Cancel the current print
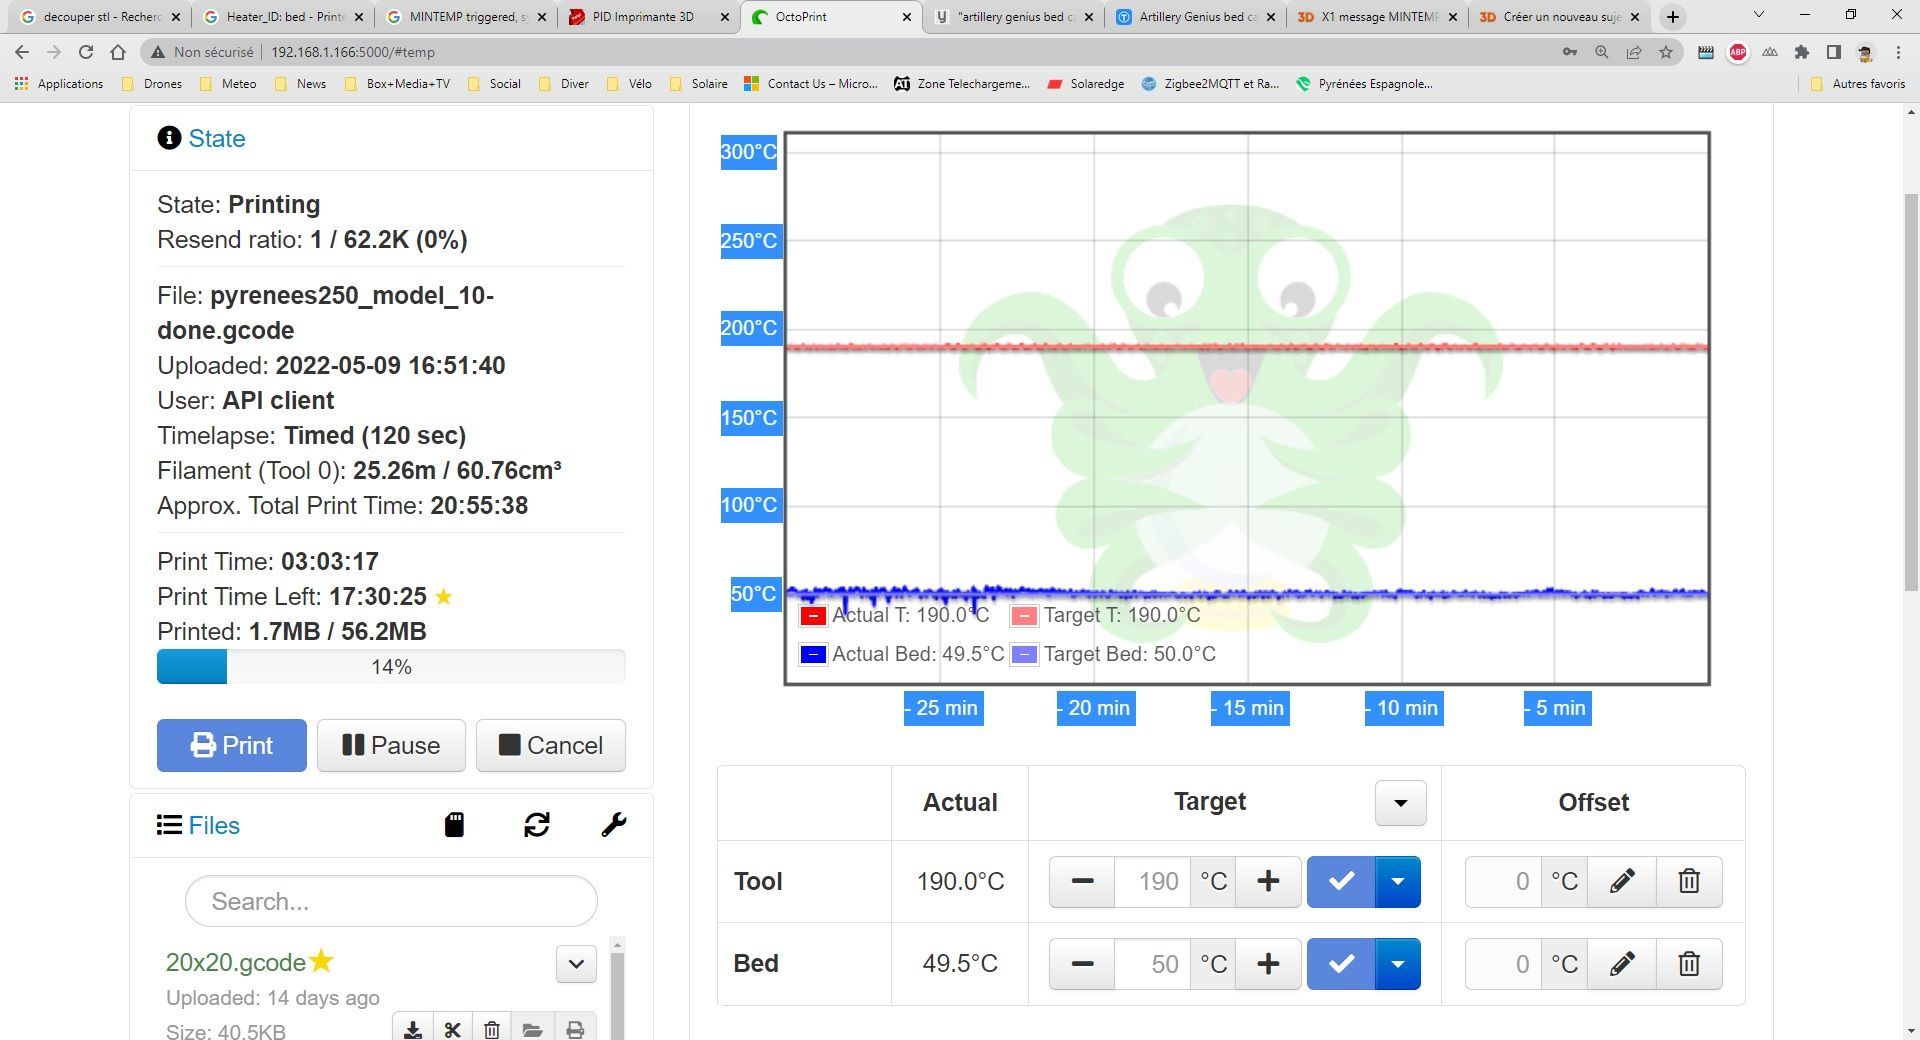1920x1040 pixels. (x=551, y=745)
